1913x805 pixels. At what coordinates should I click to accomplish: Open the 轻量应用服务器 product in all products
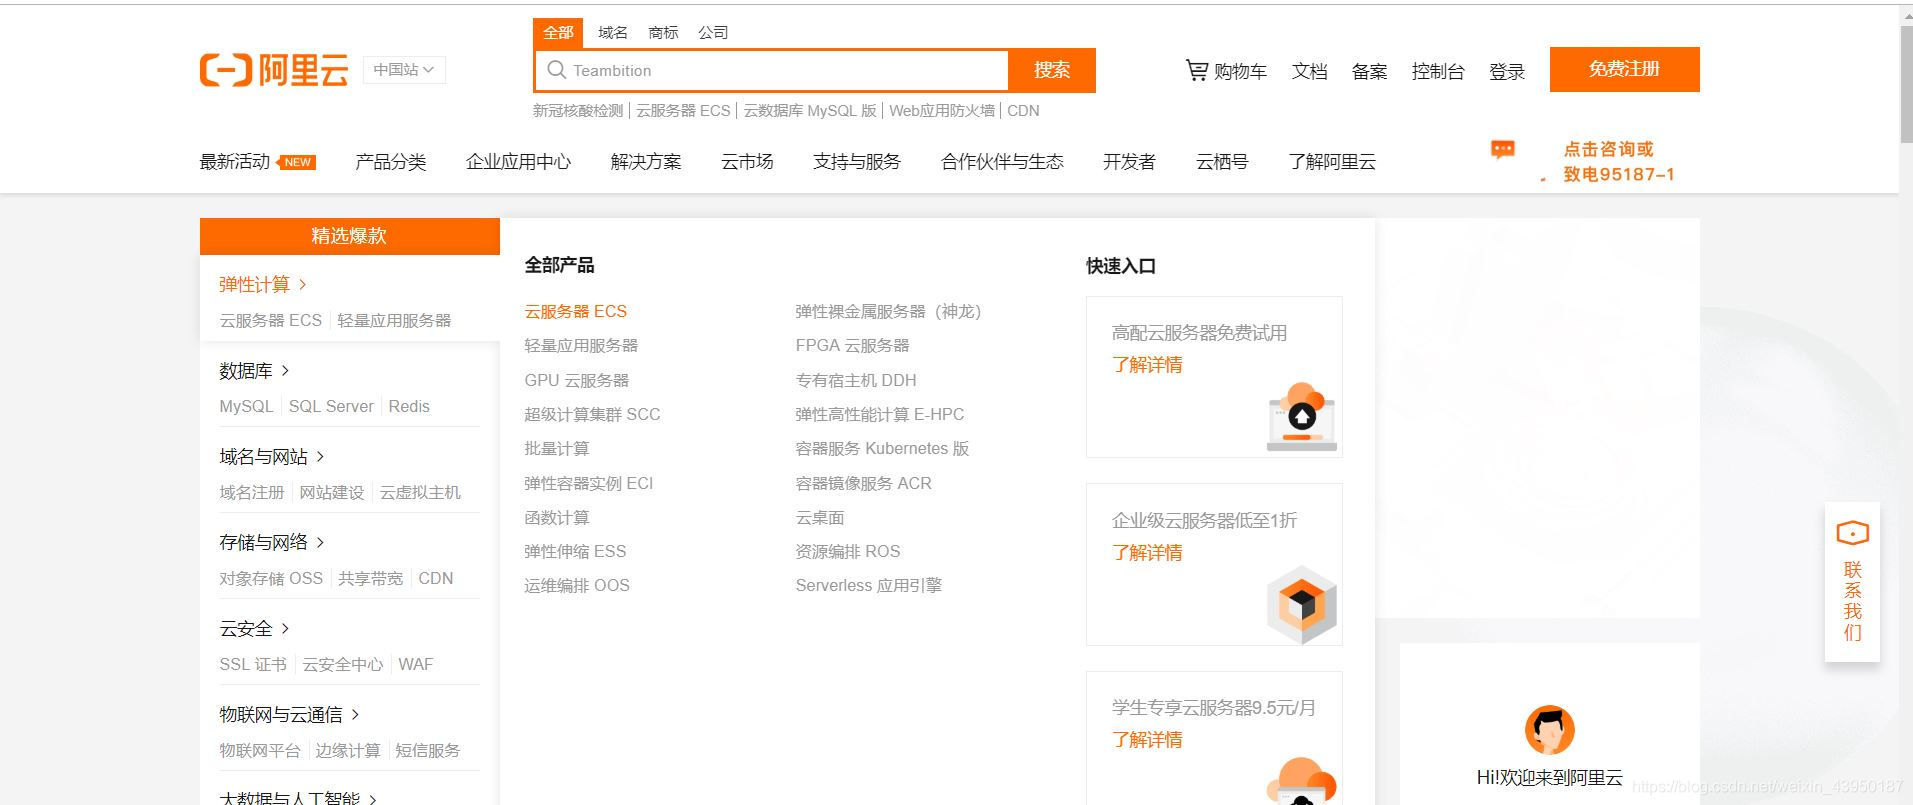tap(581, 346)
